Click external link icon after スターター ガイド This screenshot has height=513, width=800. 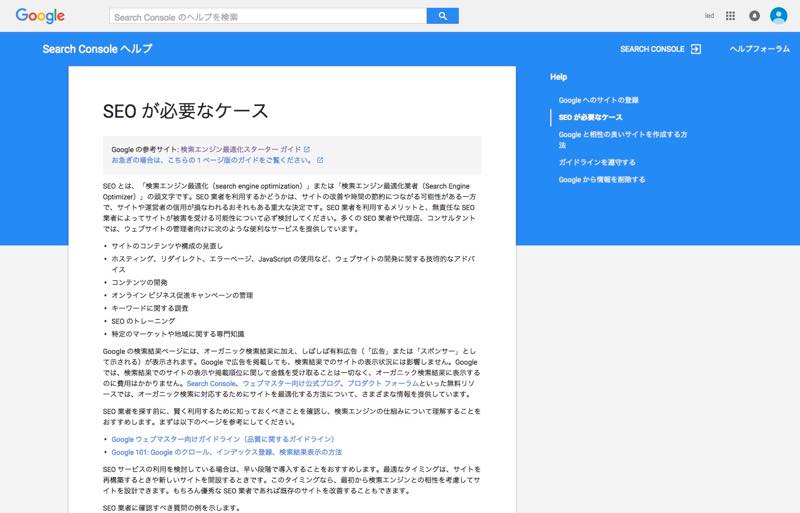click(307, 149)
